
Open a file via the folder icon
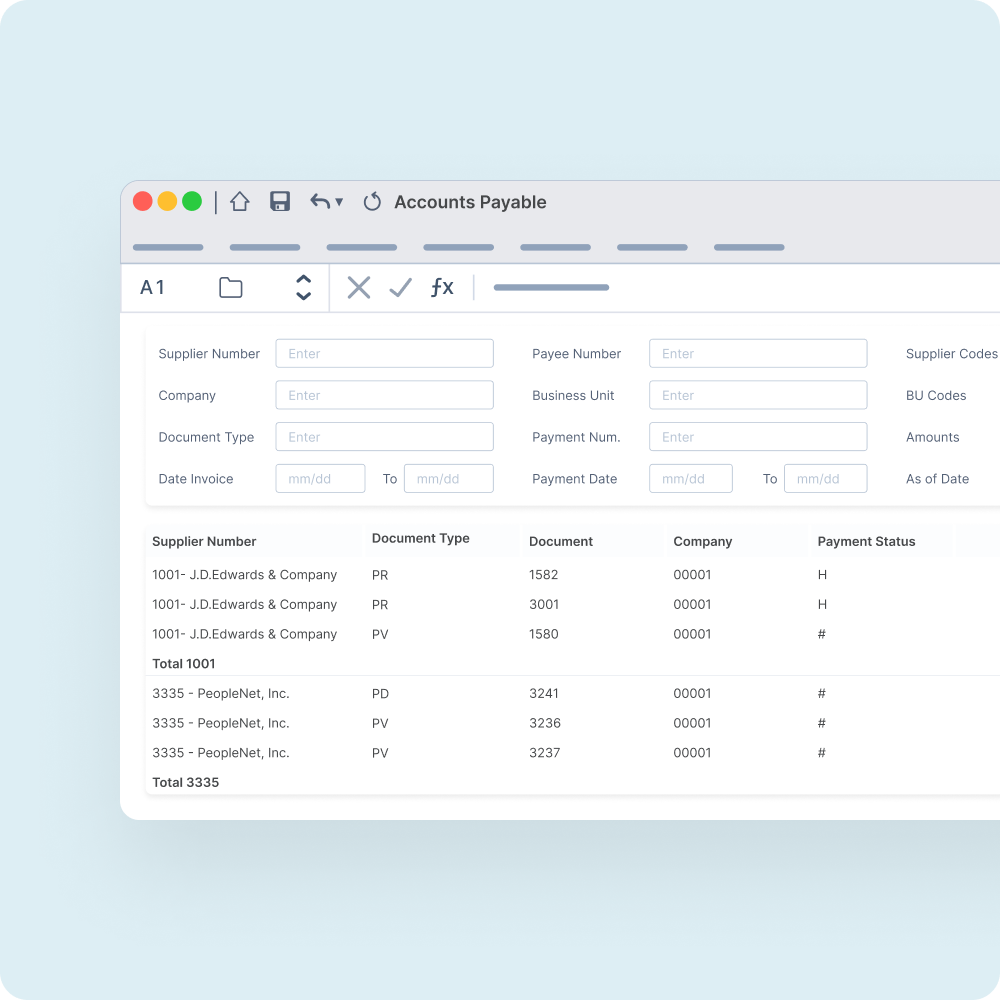click(230, 287)
